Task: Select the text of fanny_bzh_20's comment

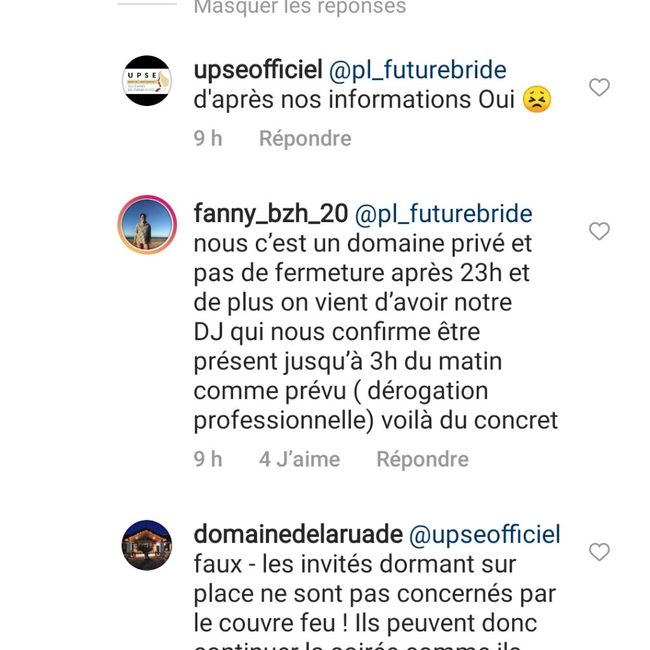Action: (x=376, y=332)
